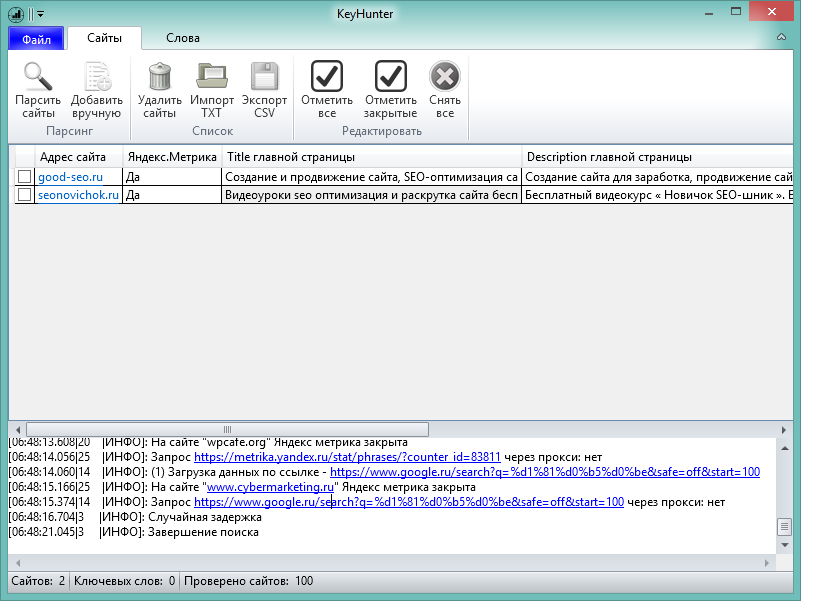Select the Сайты tab

[x=105, y=38]
